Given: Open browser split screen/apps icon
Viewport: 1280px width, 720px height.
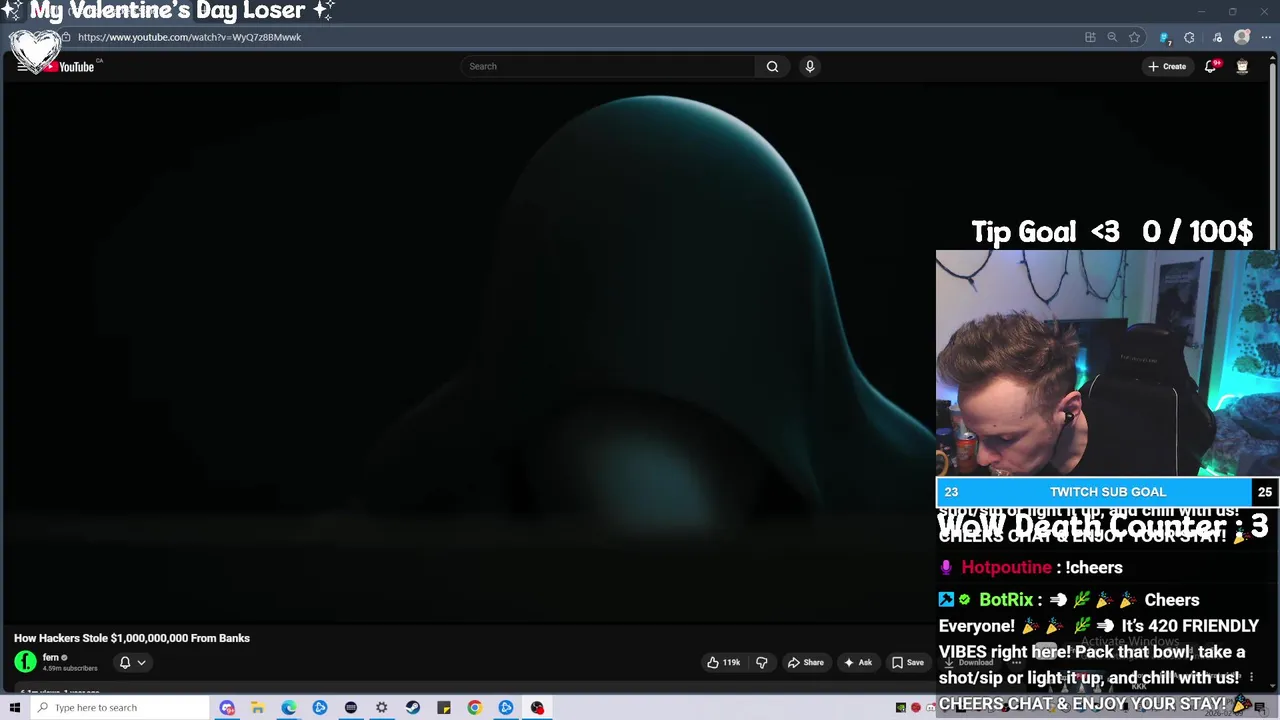Looking at the screenshot, I should [1090, 37].
